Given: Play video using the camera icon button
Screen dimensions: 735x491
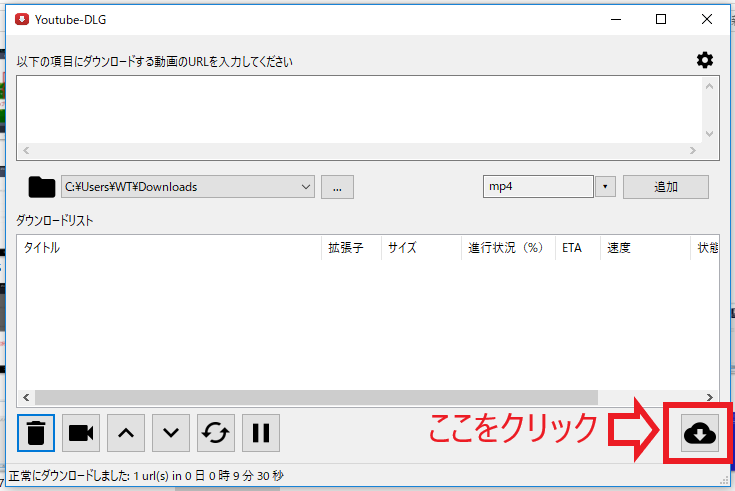Looking at the screenshot, I should pyautogui.click(x=81, y=433).
